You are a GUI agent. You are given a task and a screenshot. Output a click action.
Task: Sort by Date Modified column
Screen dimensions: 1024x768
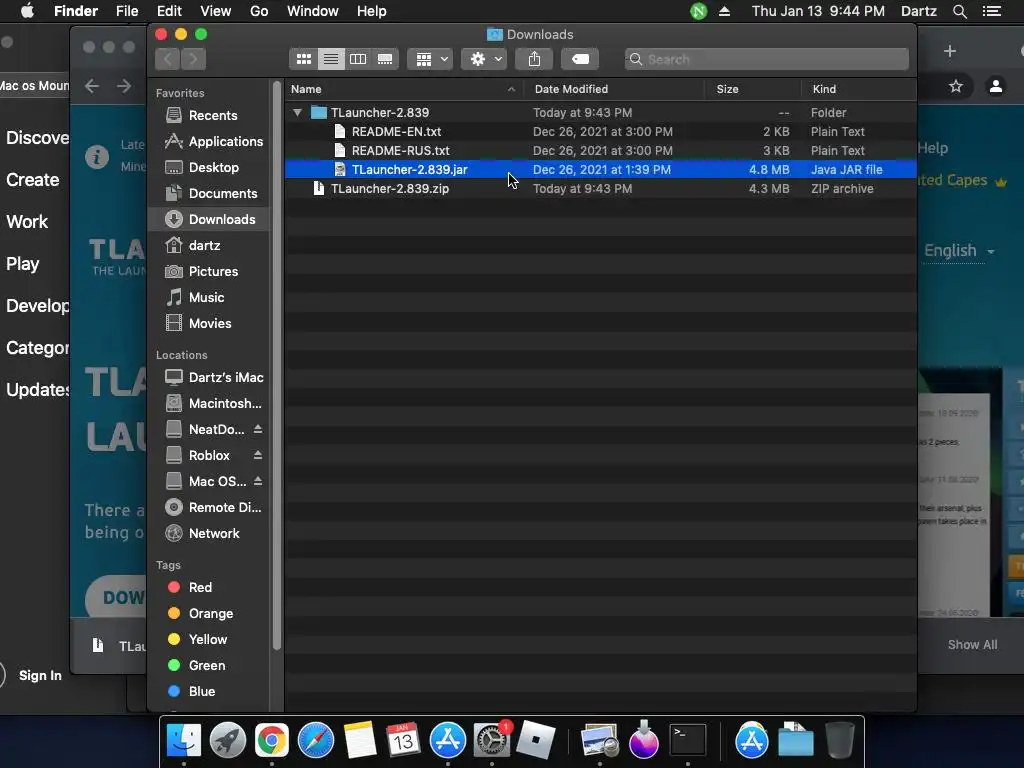click(x=614, y=89)
